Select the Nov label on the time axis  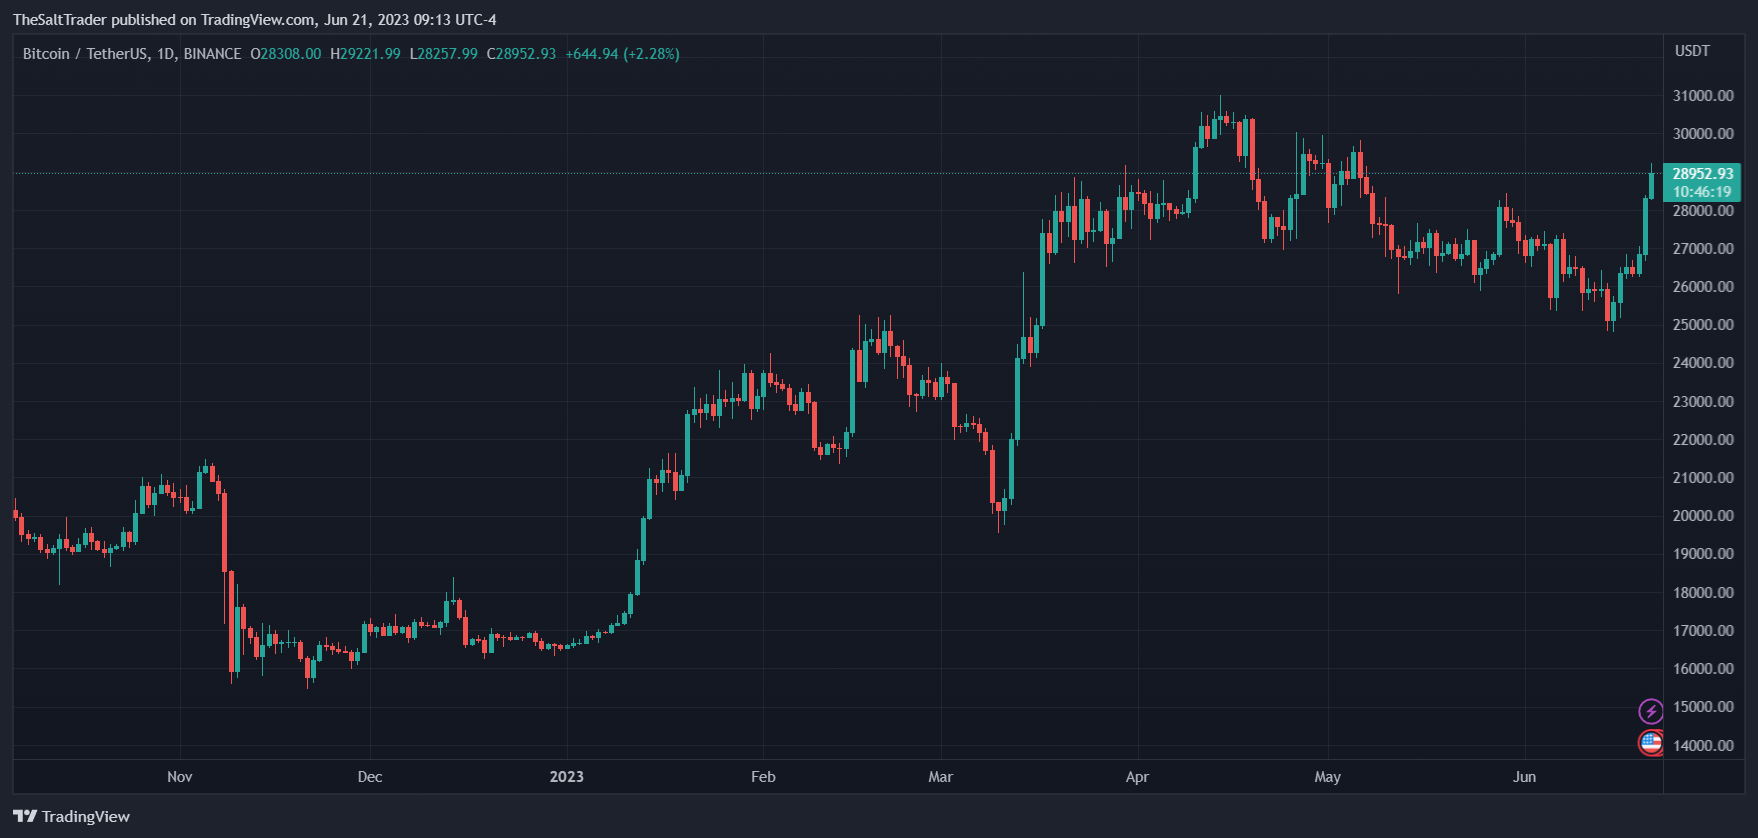click(180, 777)
